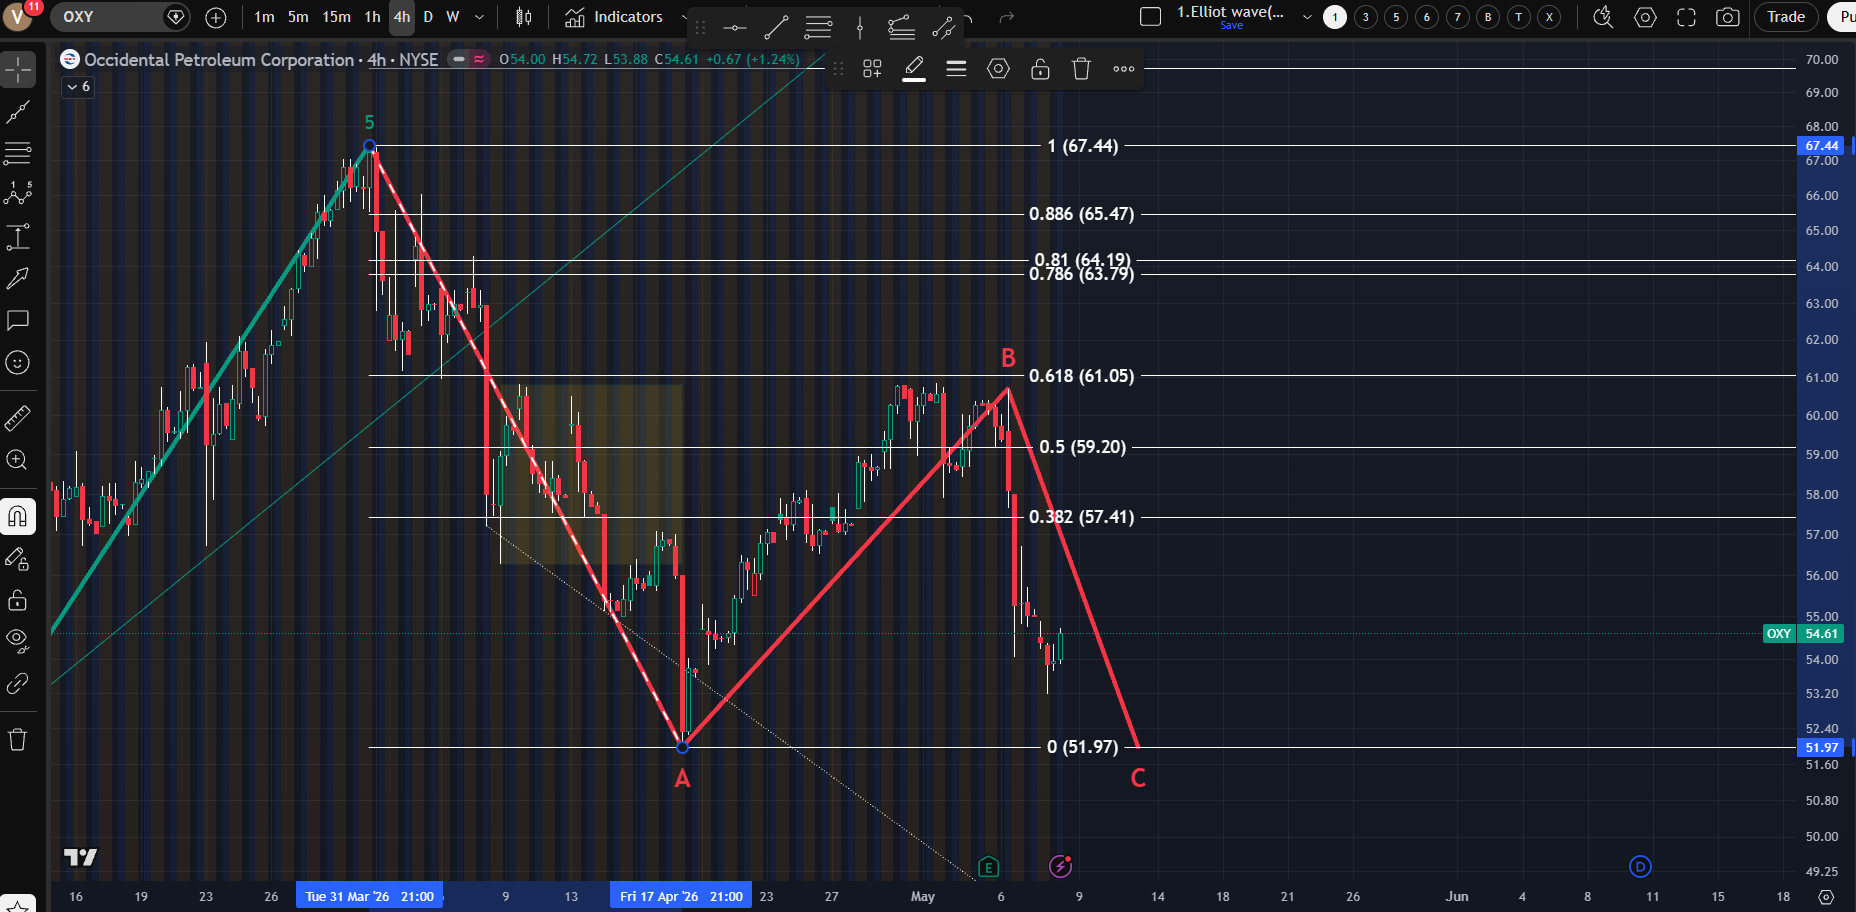This screenshot has width=1856, height=912.
Task: Open more options for selected drawing
Action: (1123, 69)
